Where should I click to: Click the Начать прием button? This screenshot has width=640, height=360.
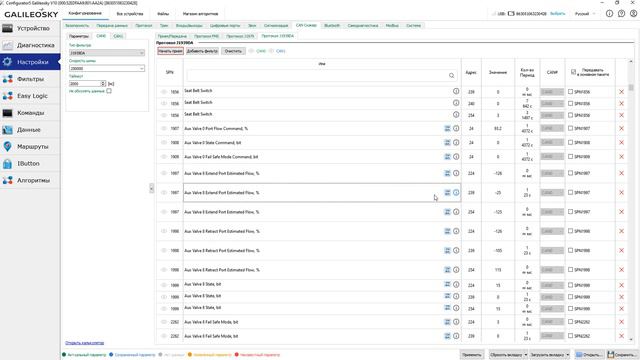point(170,51)
